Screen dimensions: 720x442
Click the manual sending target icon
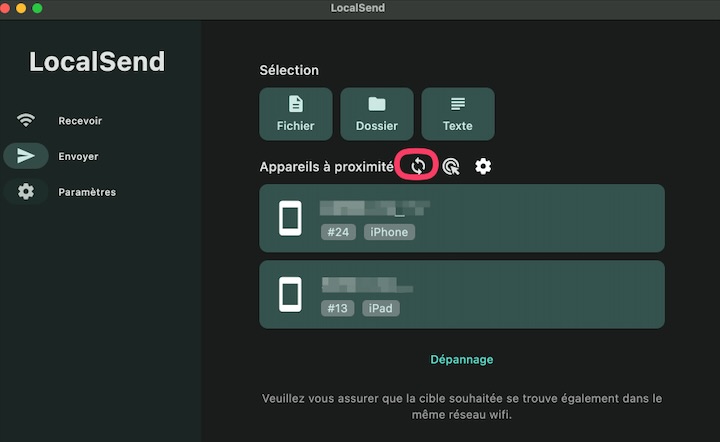(451, 167)
